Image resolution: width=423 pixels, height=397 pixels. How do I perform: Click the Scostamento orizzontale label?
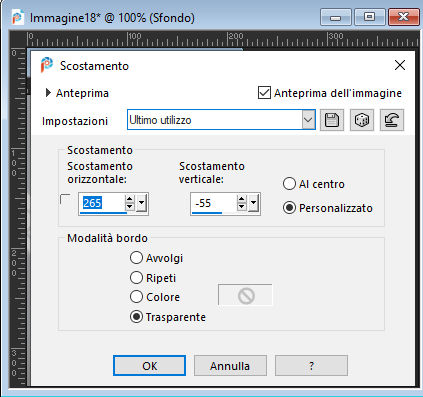(100, 173)
